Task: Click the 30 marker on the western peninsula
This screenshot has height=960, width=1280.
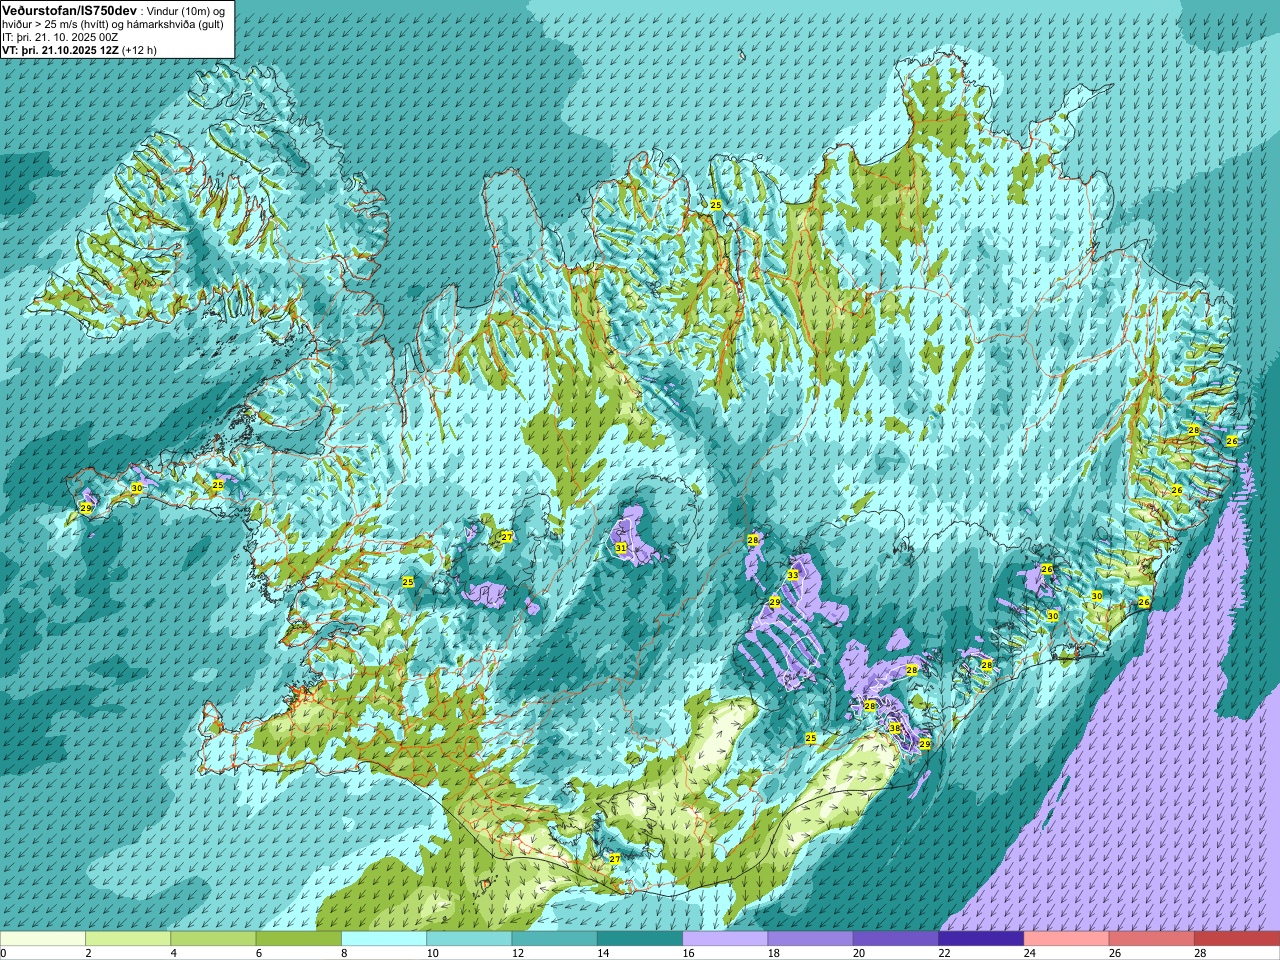Action: point(137,488)
